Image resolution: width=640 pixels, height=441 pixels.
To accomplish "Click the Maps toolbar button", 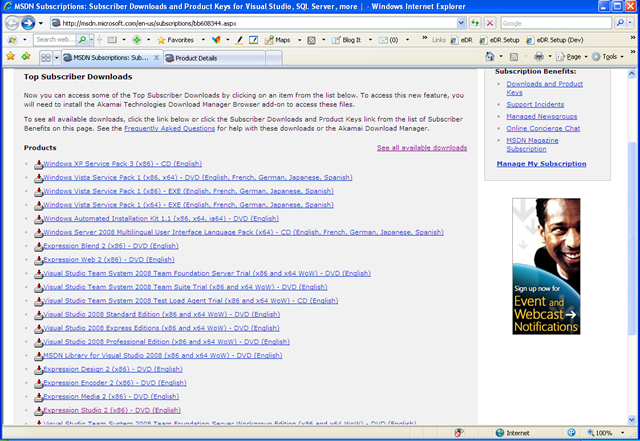I will [278, 40].
